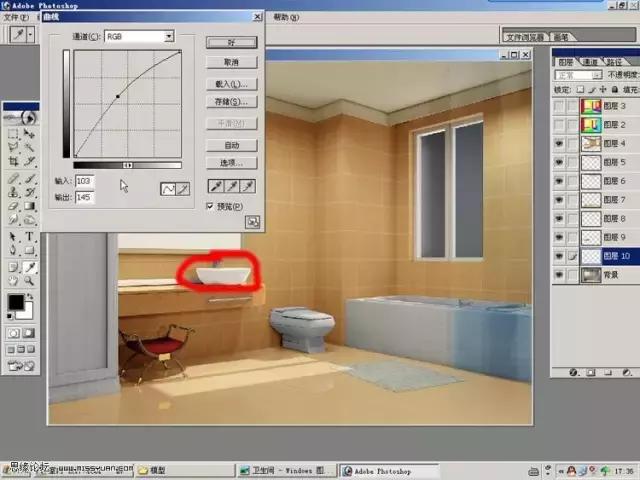The height and width of the screenshot is (480, 640).
Task: Click the 自动 auto button
Action: click(x=232, y=145)
